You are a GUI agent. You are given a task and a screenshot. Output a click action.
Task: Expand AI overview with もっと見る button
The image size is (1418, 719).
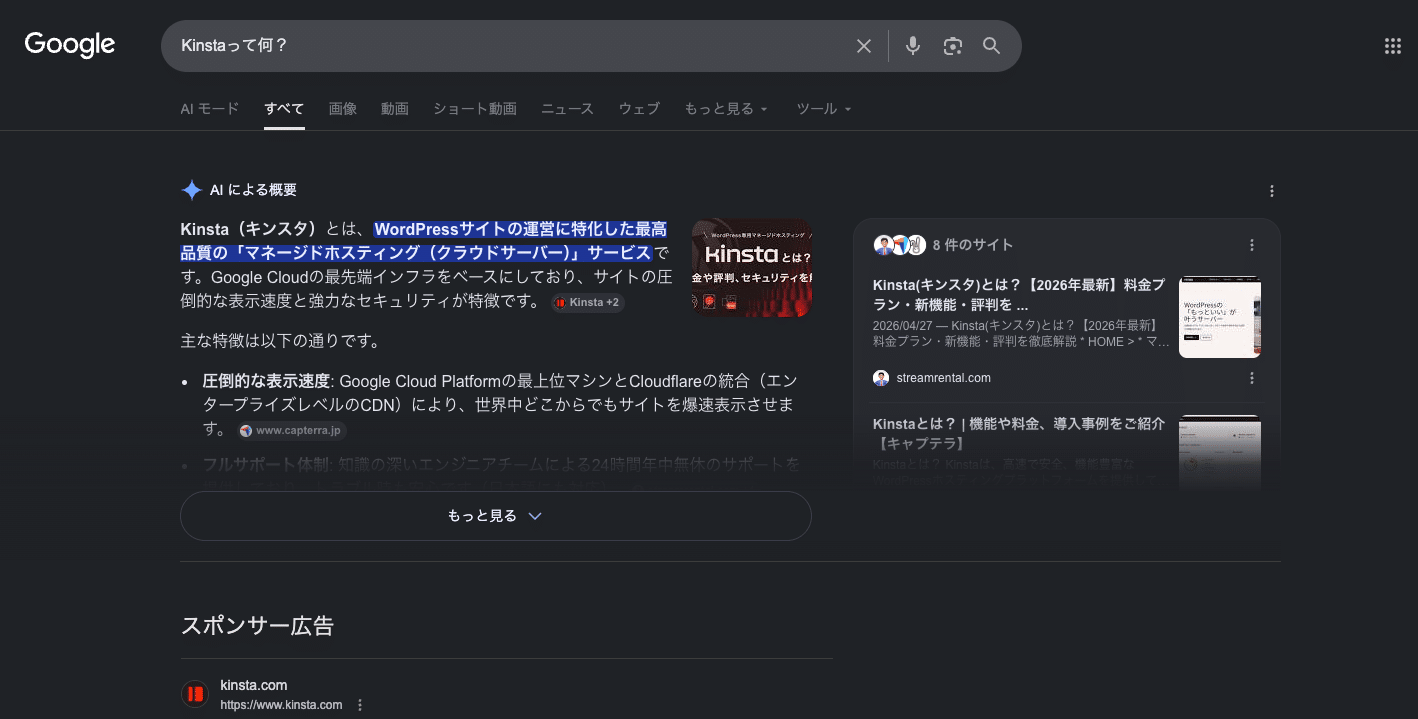point(495,516)
